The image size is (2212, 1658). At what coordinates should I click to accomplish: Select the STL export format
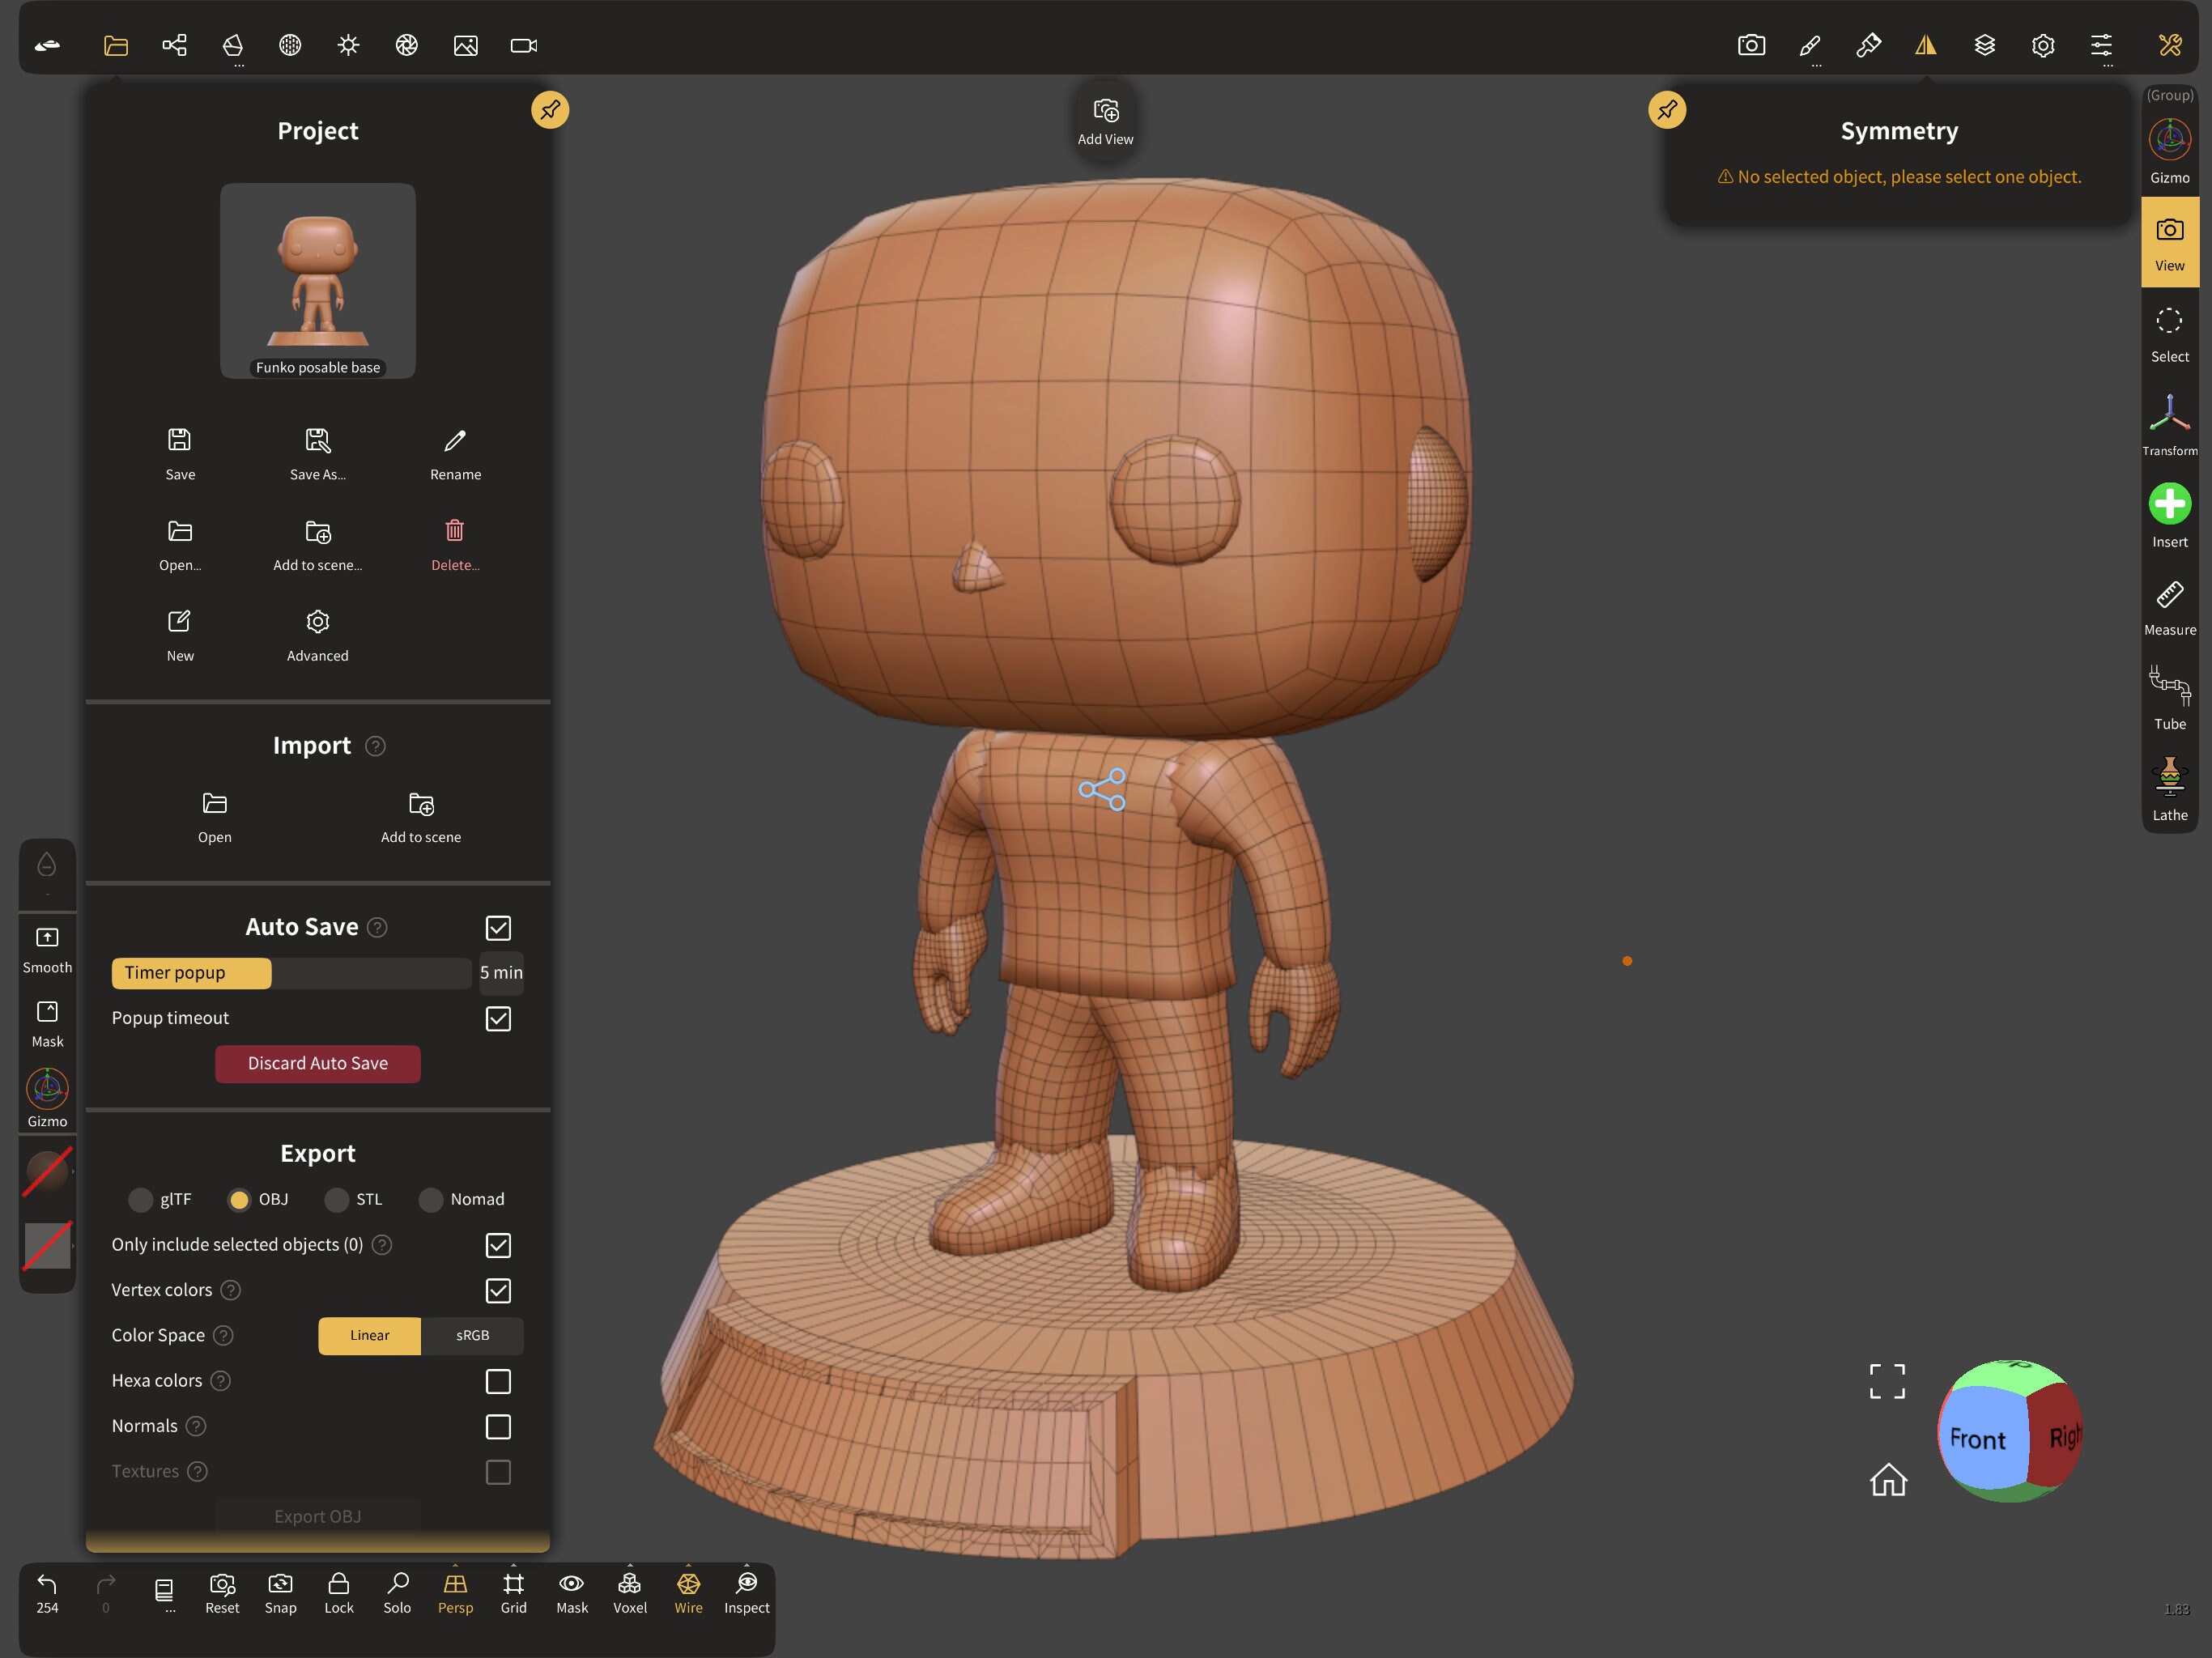point(335,1200)
